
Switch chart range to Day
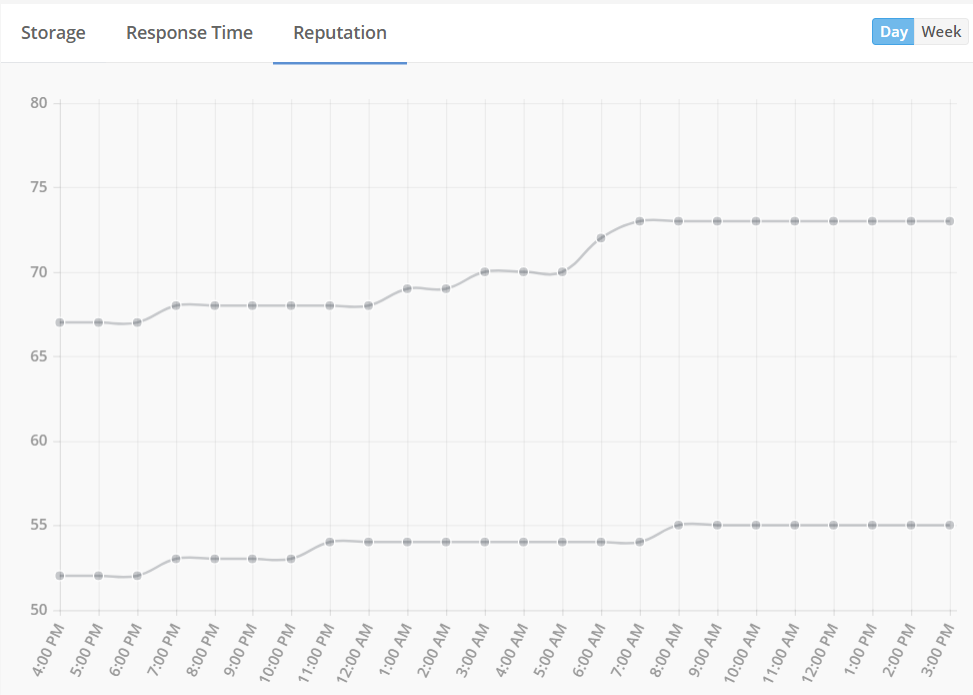click(893, 32)
